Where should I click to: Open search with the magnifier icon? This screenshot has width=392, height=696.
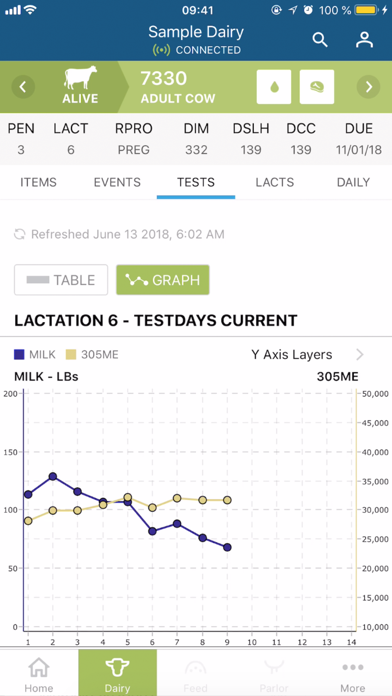[320, 40]
